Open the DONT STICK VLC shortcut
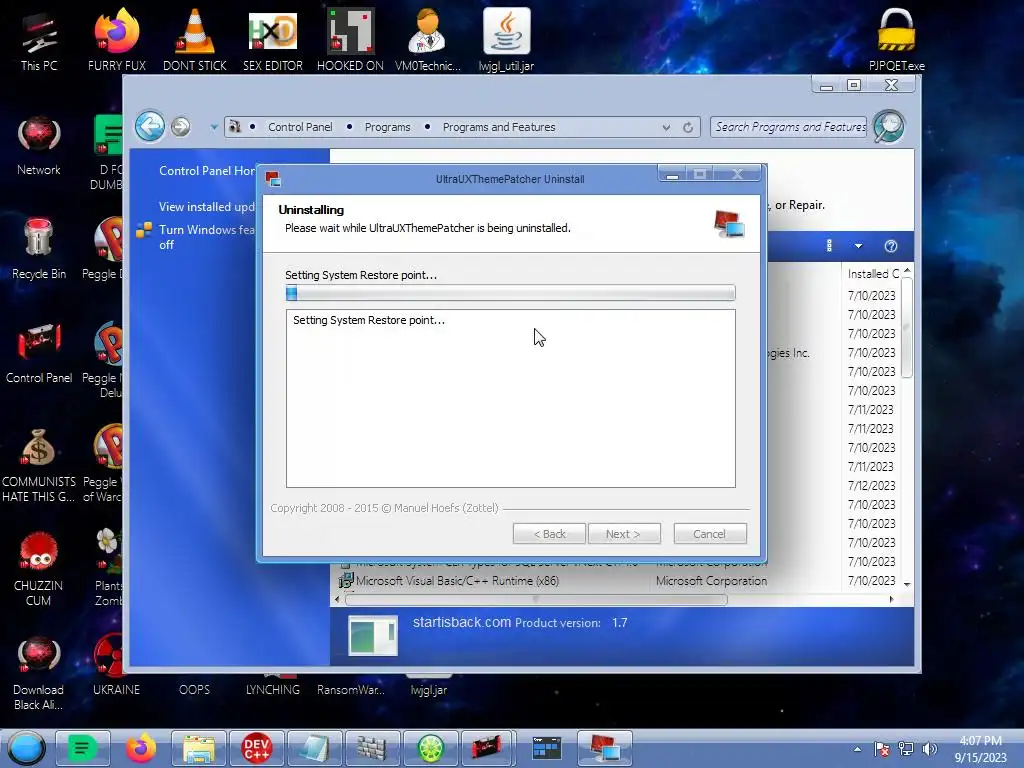The height and width of the screenshot is (768, 1024). 195,40
